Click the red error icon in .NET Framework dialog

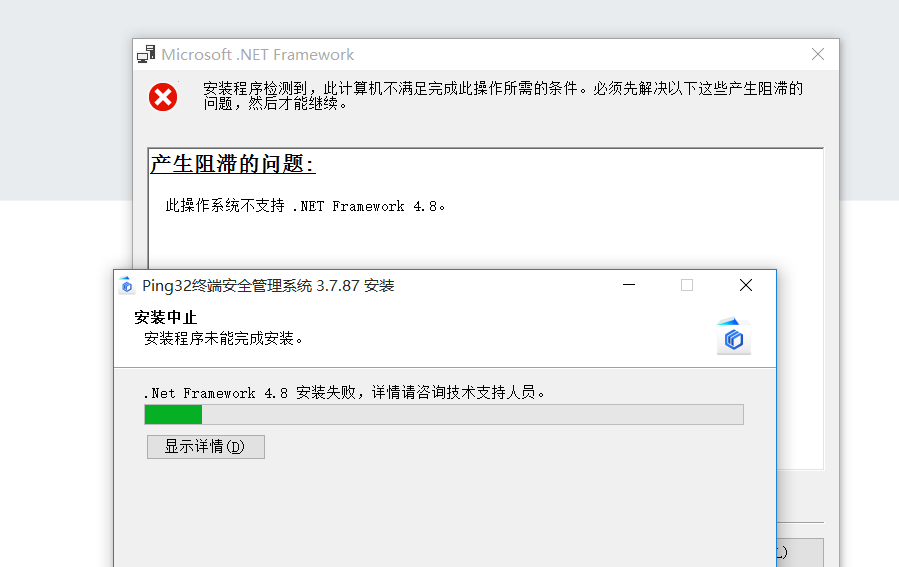point(163,97)
